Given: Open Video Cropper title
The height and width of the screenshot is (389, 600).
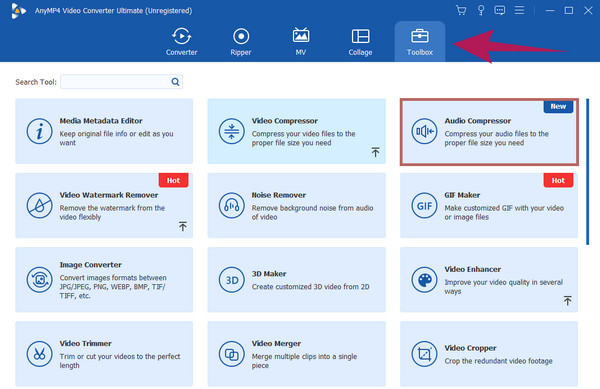Looking at the screenshot, I should coord(470,348).
